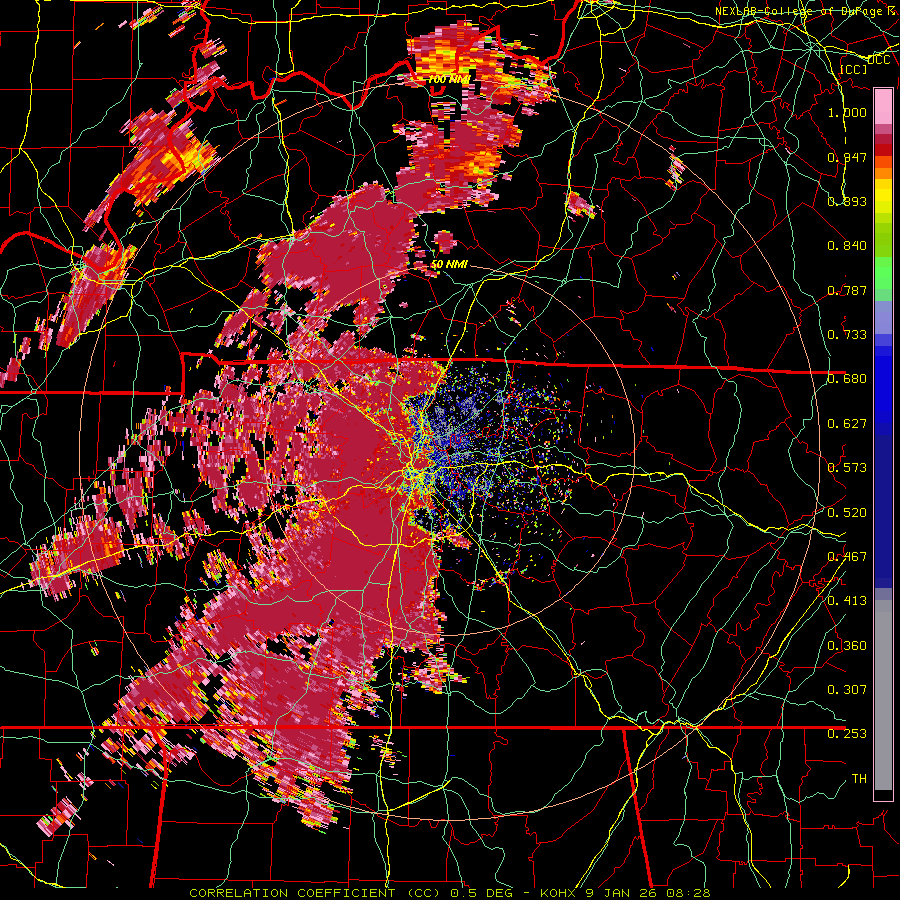Viewport: 900px width, 900px height.
Task: Click the TH label under the scale
Action: pyautogui.click(x=859, y=779)
